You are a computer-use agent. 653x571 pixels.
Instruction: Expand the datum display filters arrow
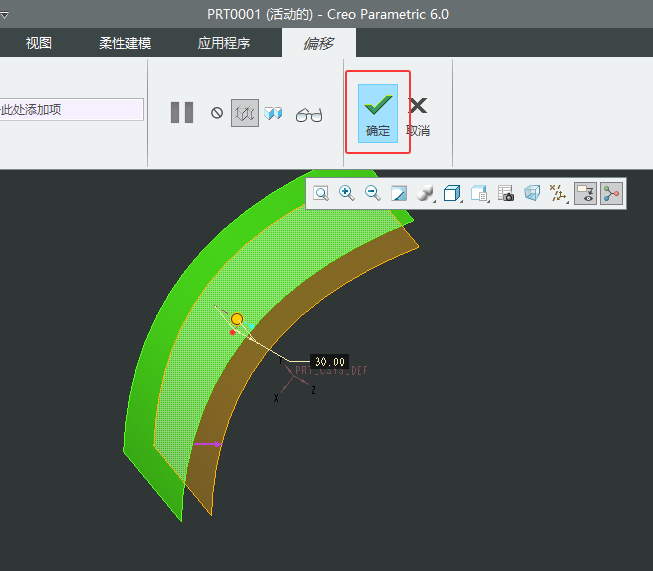point(567,202)
